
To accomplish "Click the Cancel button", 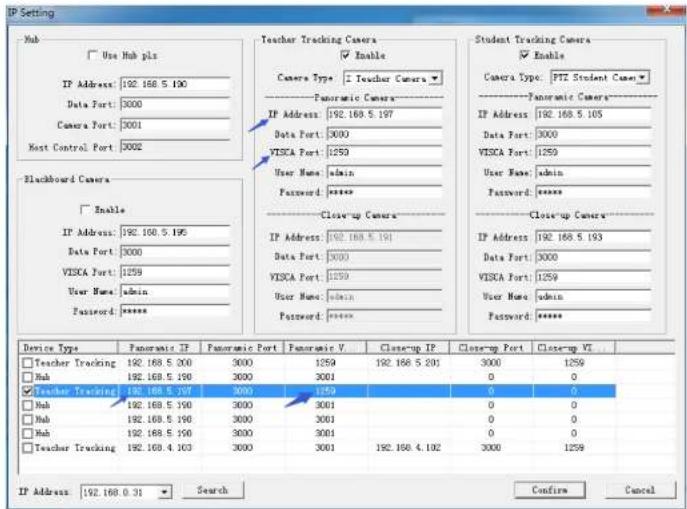I will [x=640, y=490].
